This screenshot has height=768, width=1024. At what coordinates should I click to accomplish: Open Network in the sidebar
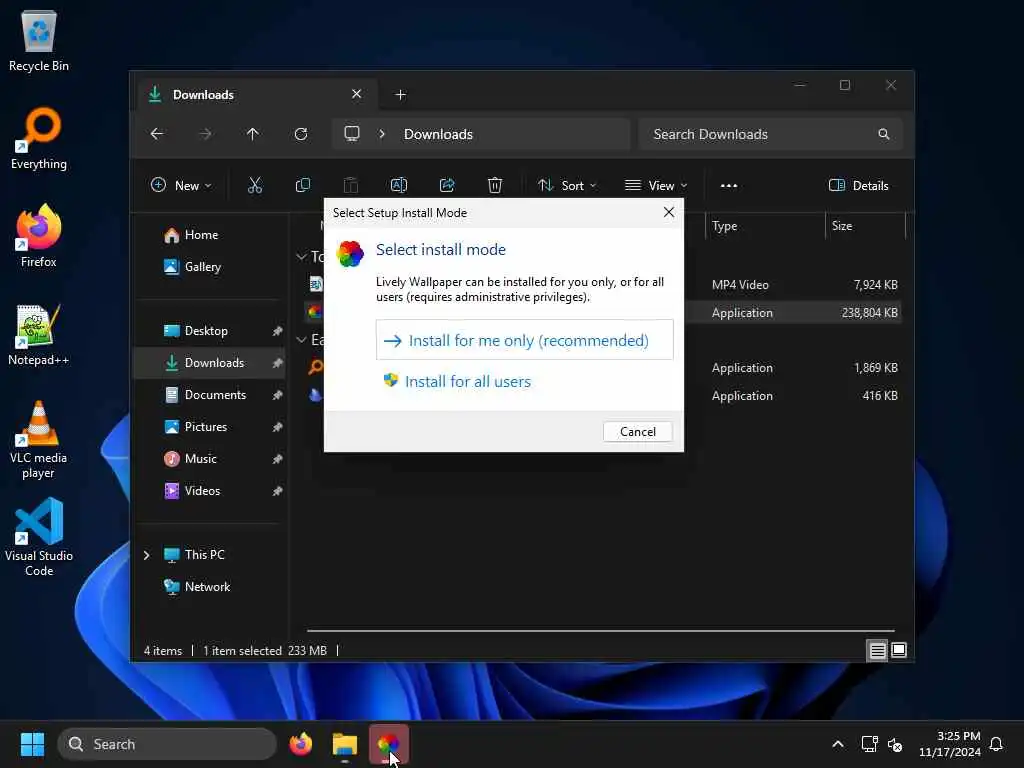pyautogui.click(x=198, y=587)
